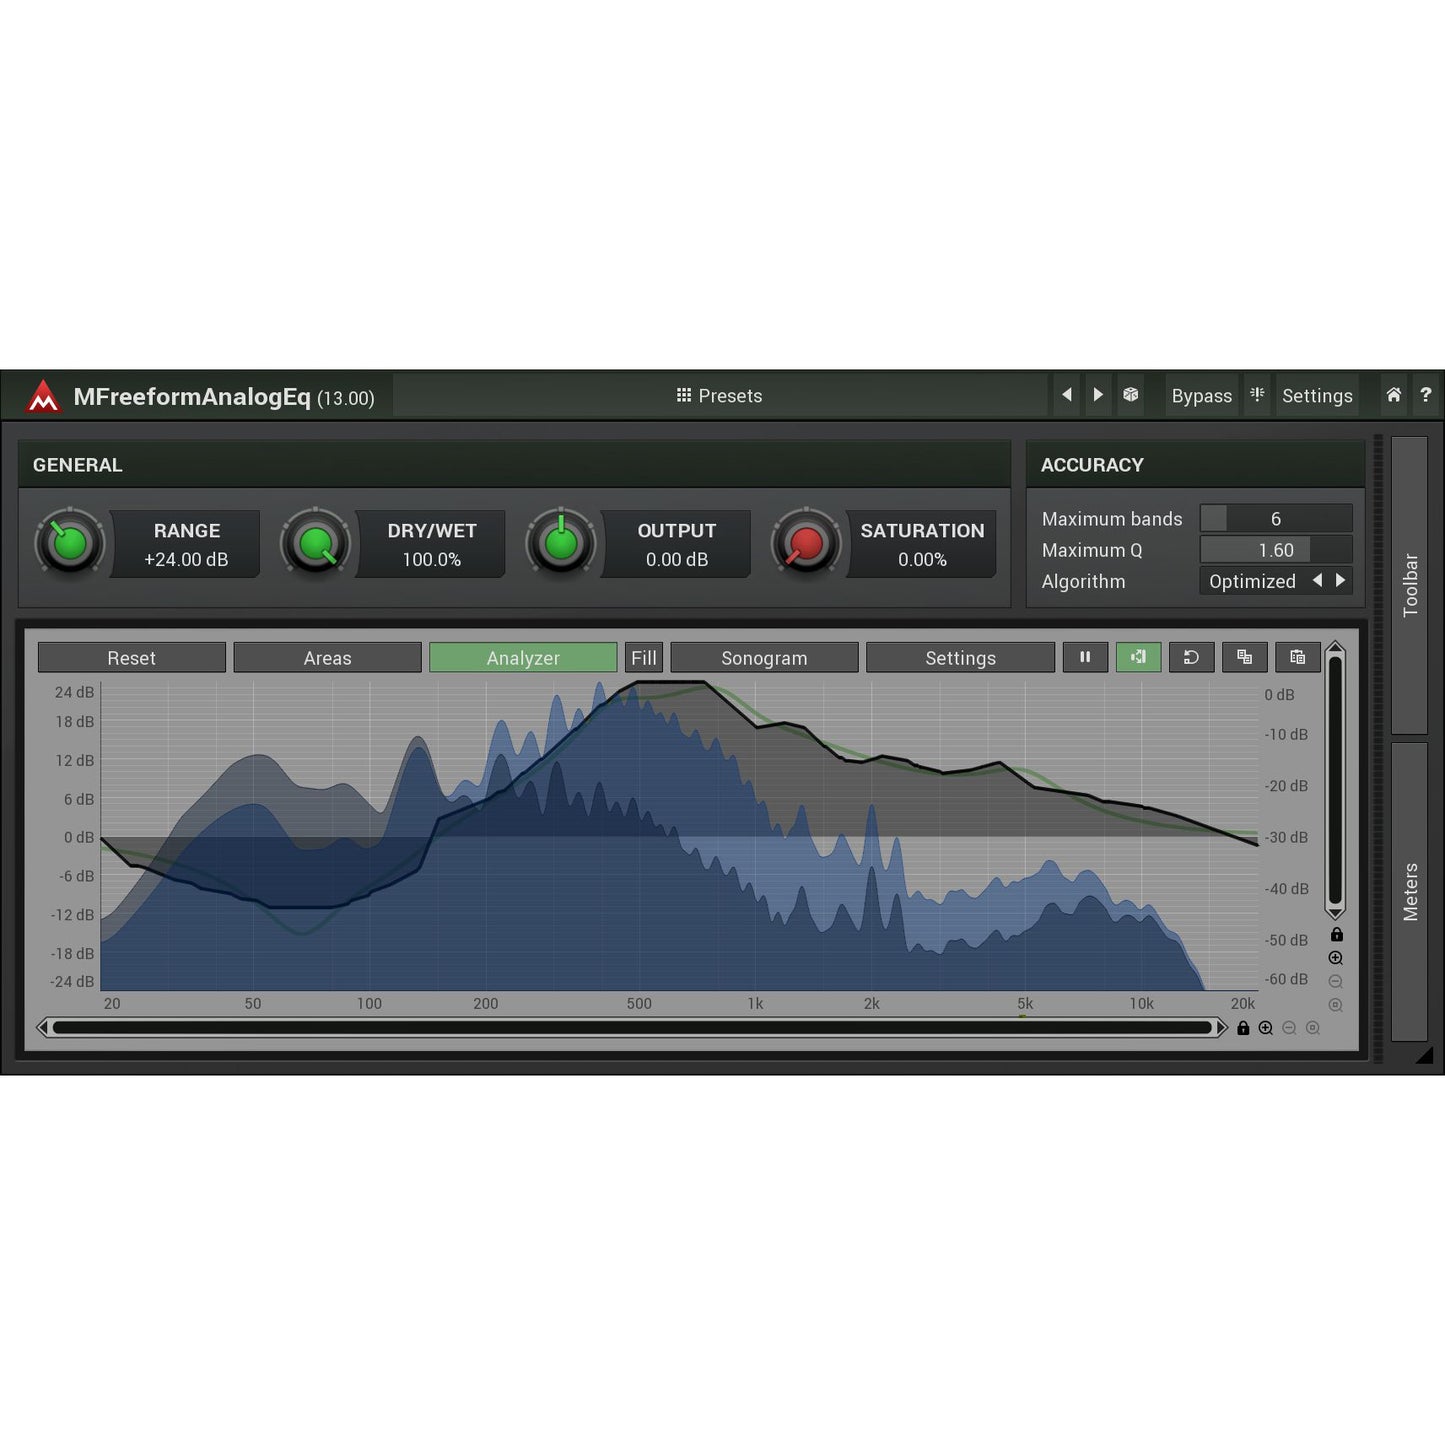This screenshot has height=1445, width=1445.
Task: Click the Reset button
Action: click(x=131, y=658)
